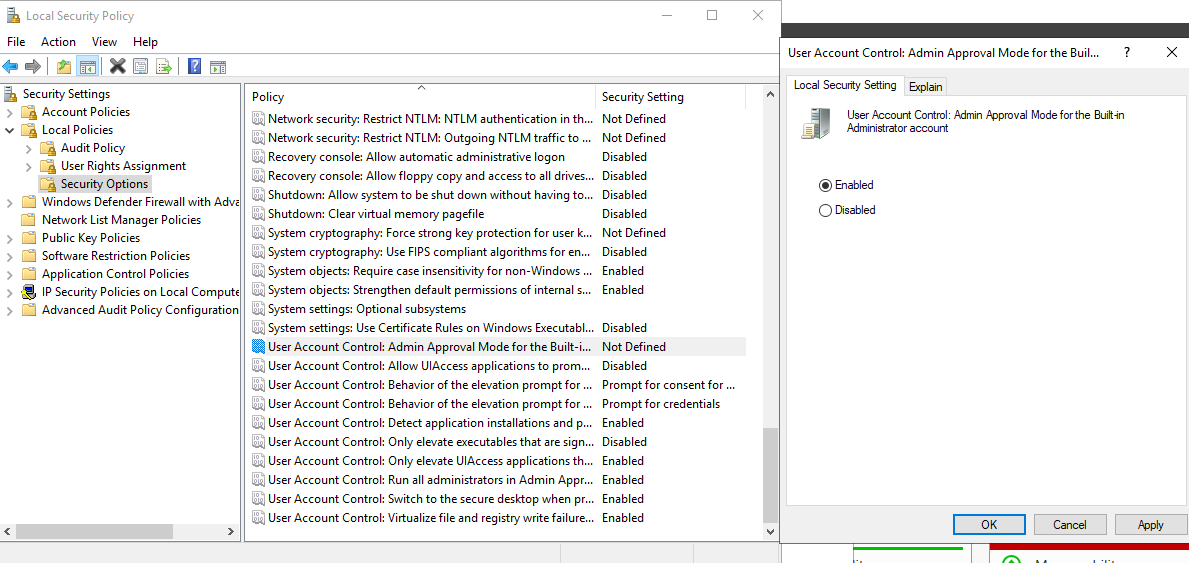Open the Action menu
1189x563 pixels.
(x=58, y=42)
